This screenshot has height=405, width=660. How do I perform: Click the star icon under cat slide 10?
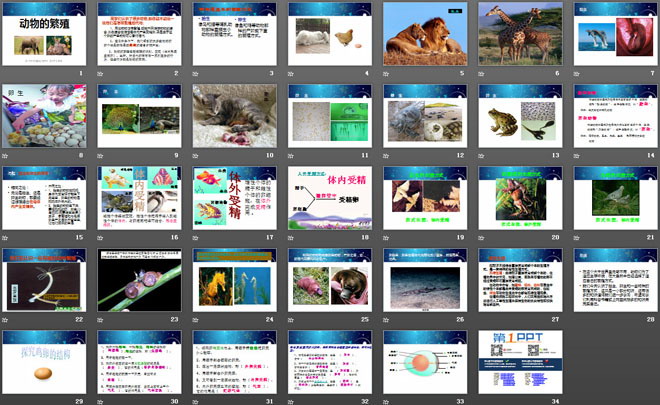194,156
